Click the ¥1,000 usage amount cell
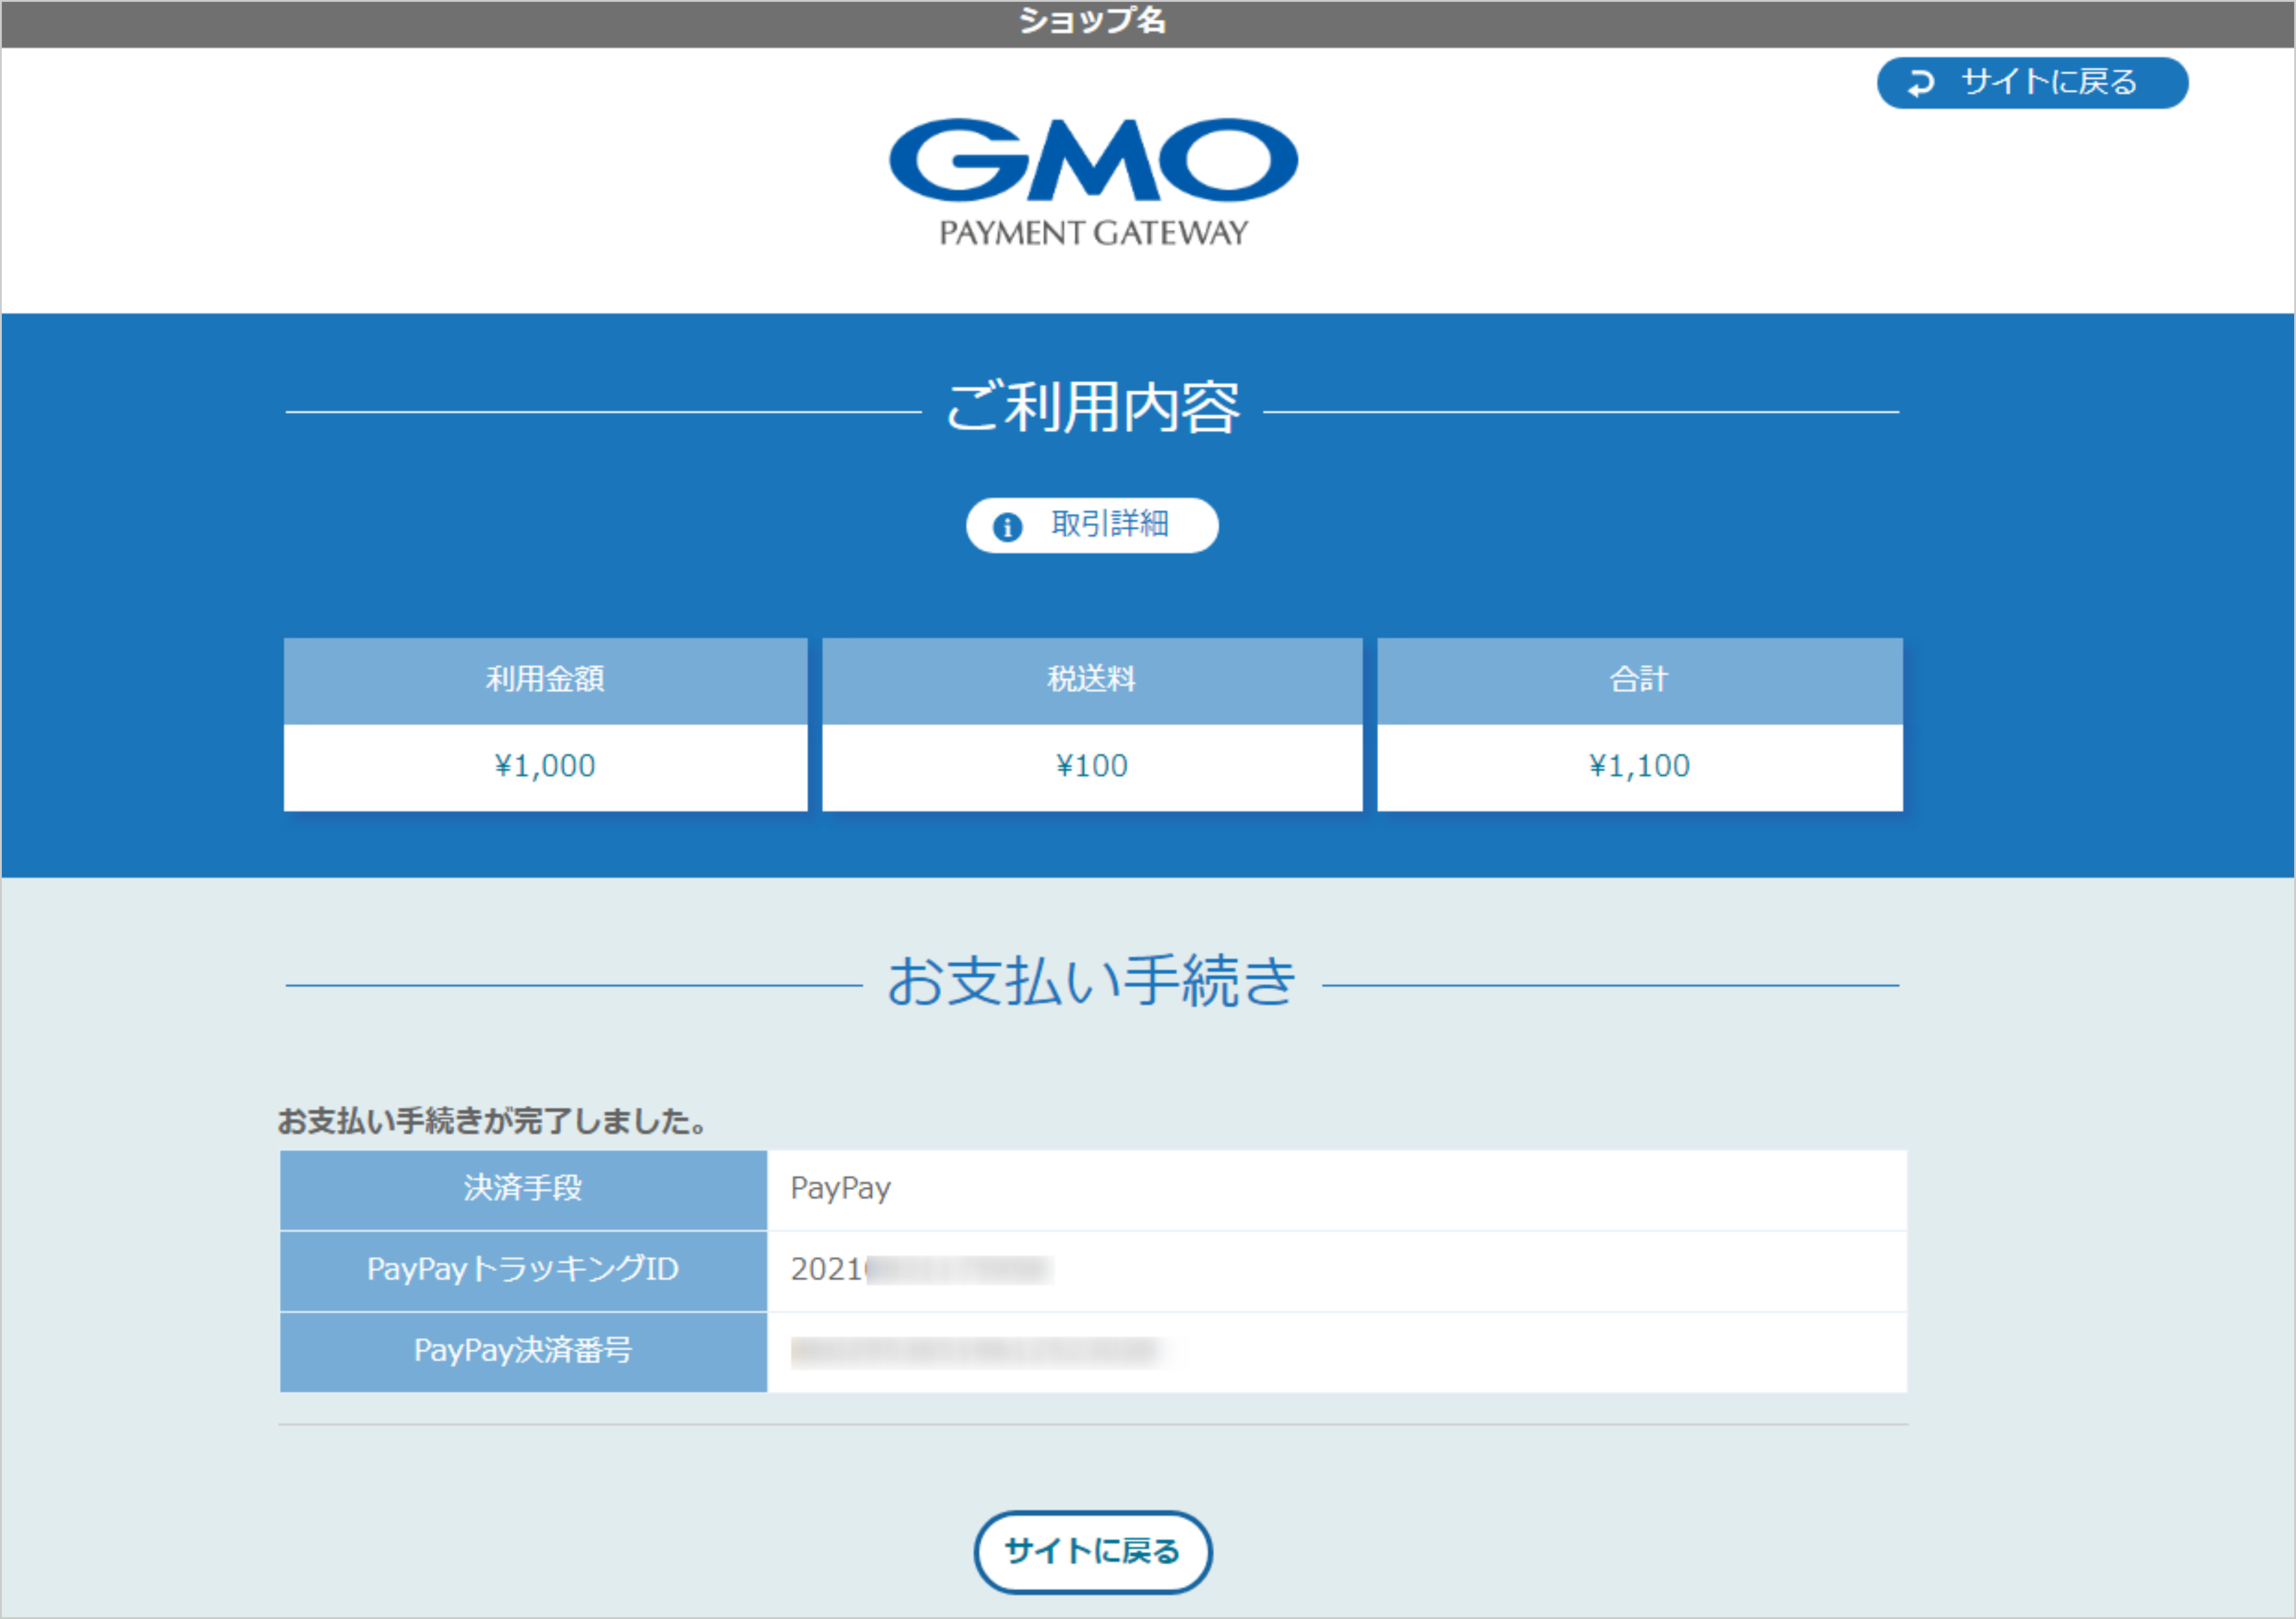 [x=546, y=766]
